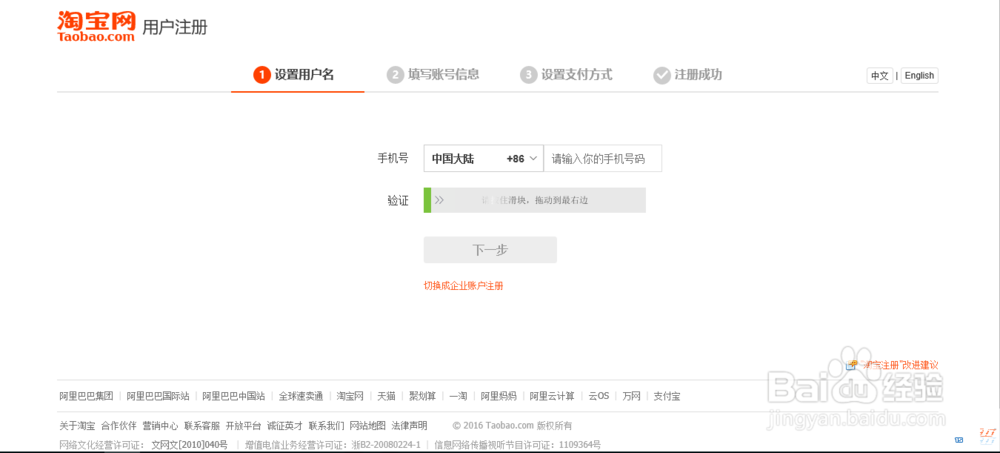
Task: Open 法律声明 link
Action: coord(409,426)
